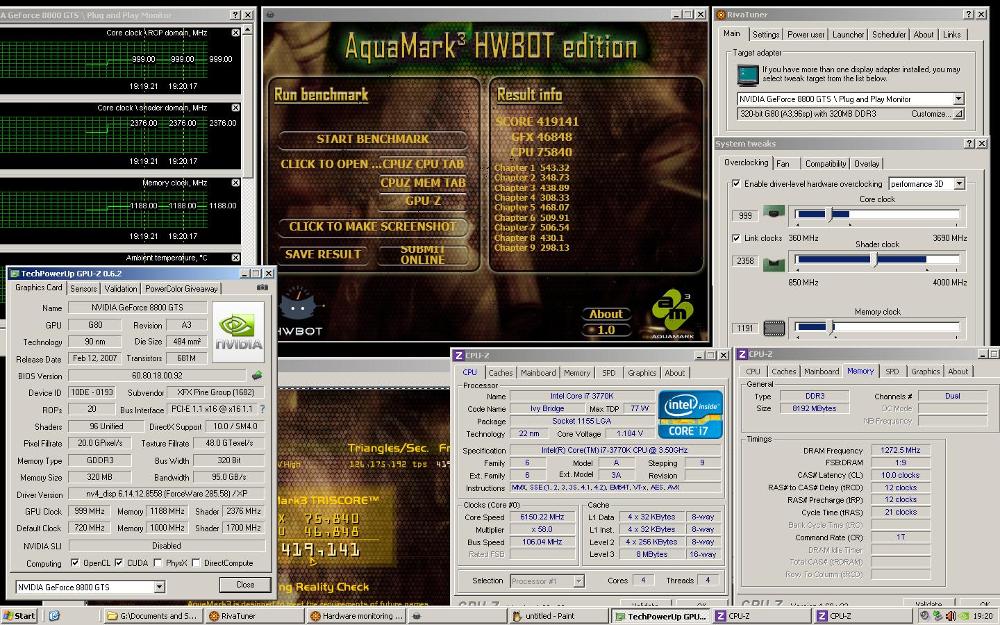
Task: Click the Shader clock value field 2358
Action: coord(745,261)
